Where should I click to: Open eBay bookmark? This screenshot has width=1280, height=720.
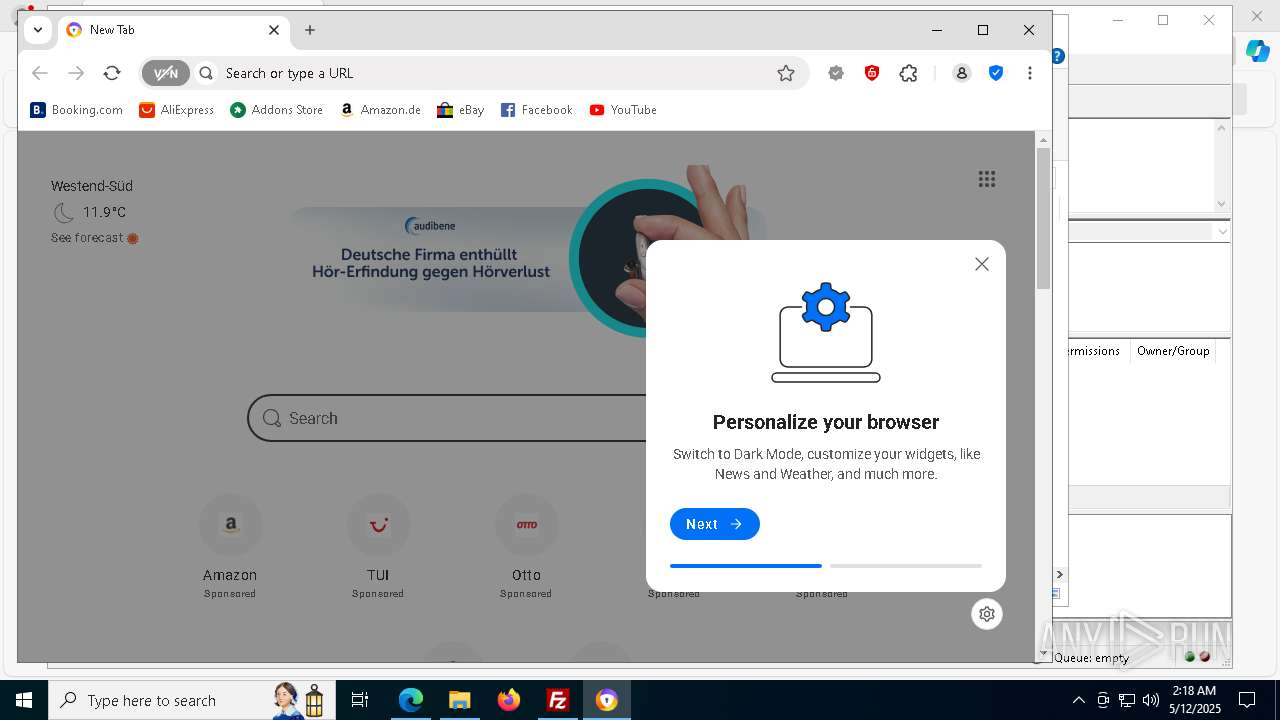[461, 110]
